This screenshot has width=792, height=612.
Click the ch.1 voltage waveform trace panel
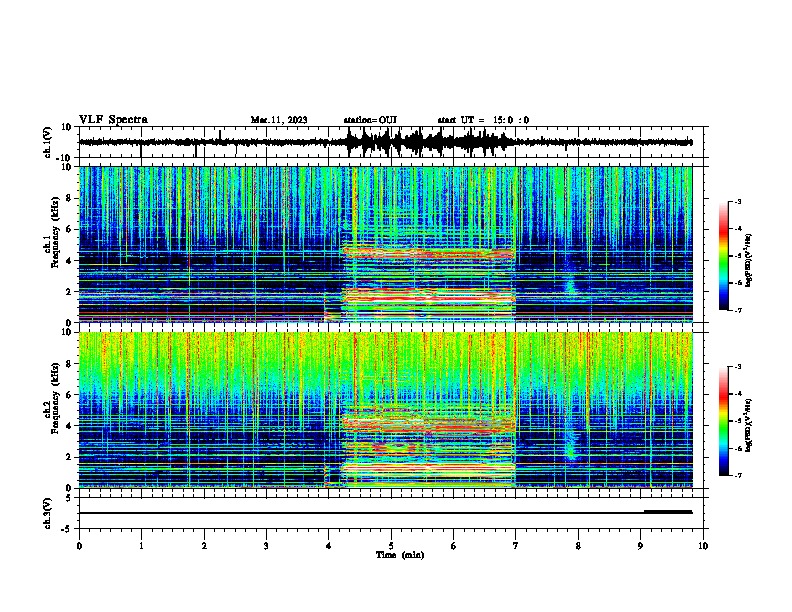click(x=390, y=142)
